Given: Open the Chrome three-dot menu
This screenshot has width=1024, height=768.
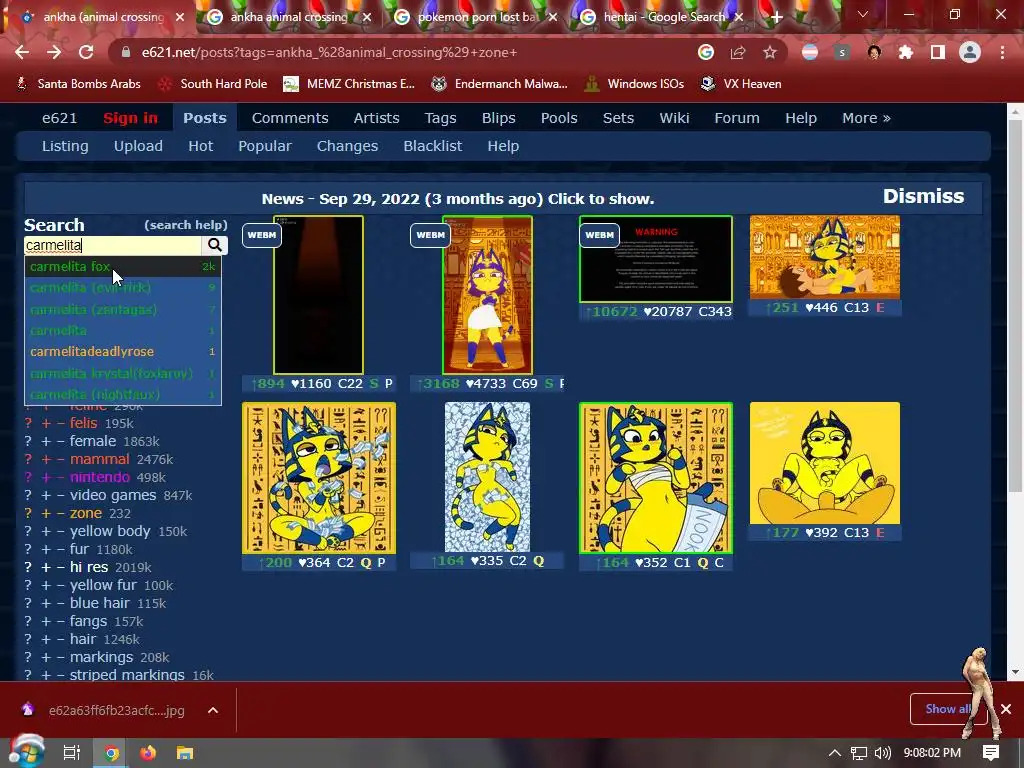Looking at the screenshot, I should (x=1002, y=52).
